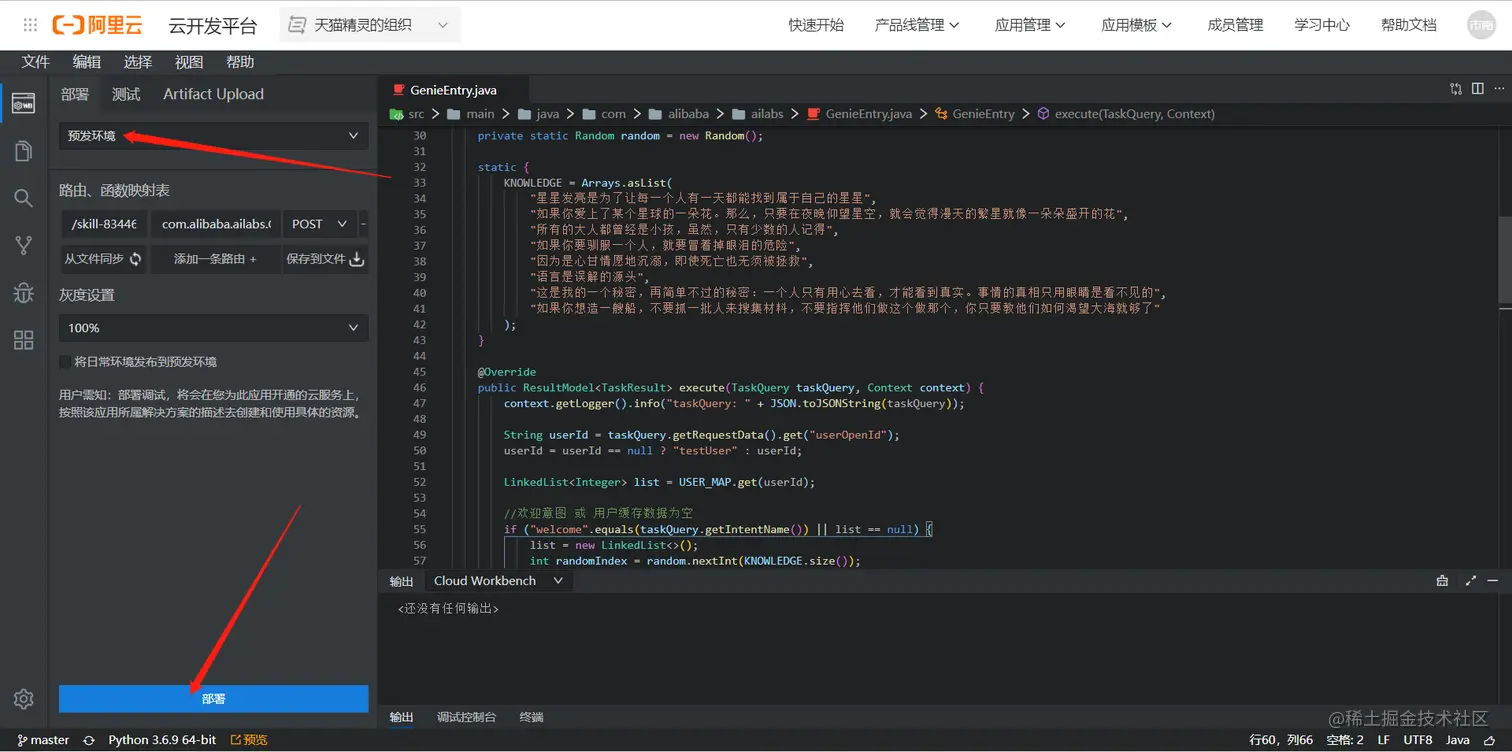Screen dimensions: 1512x752
Task: Click the 从文件同步 button
Action: [104, 259]
